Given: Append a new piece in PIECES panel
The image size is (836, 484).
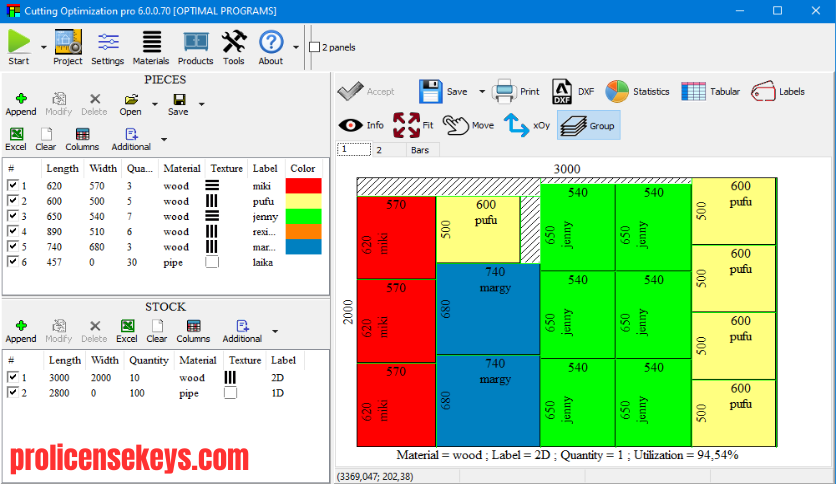Looking at the screenshot, I should click(21, 104).
